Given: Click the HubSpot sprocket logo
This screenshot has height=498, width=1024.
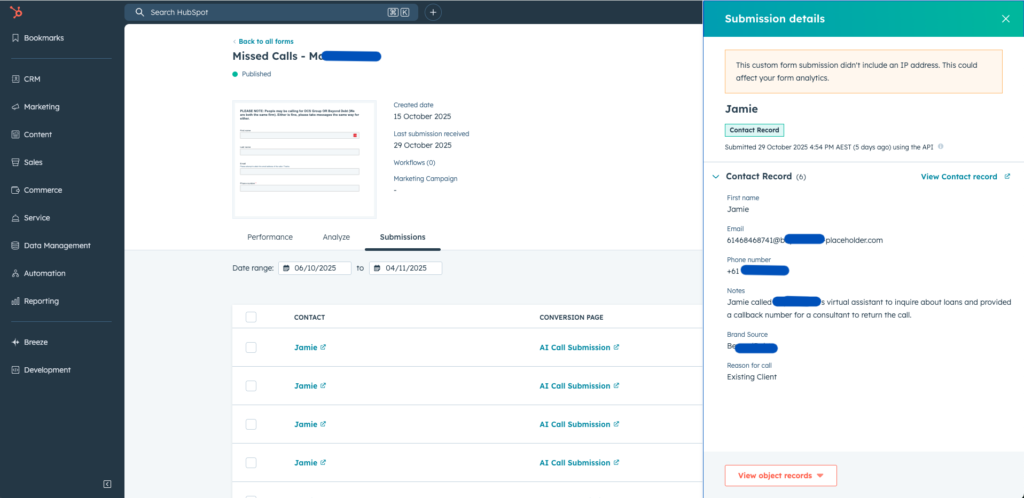Looking at the screenshot, I should [17, 12].
